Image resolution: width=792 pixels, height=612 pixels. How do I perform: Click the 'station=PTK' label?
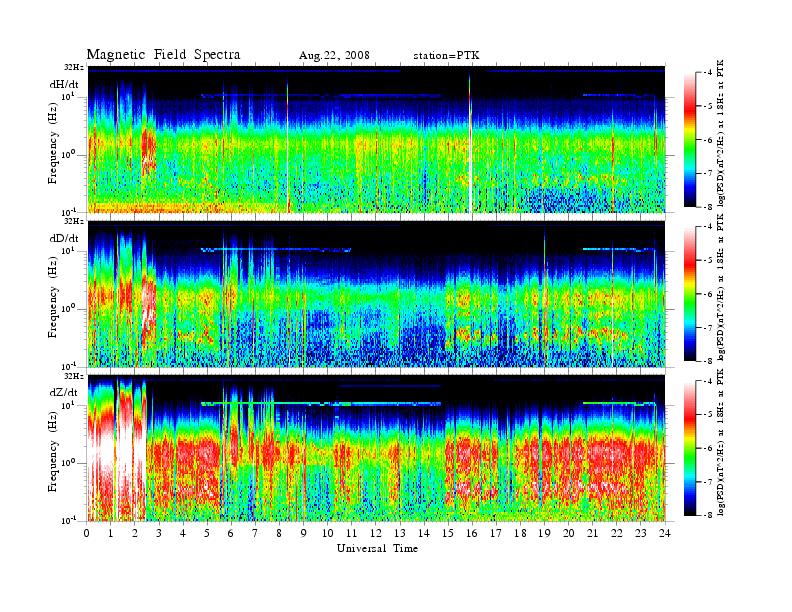446,56
